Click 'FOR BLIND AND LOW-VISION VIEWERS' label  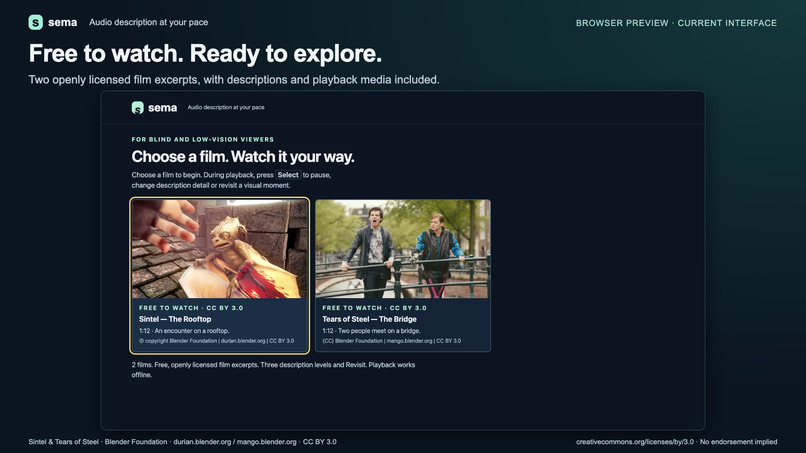(203, 139)
